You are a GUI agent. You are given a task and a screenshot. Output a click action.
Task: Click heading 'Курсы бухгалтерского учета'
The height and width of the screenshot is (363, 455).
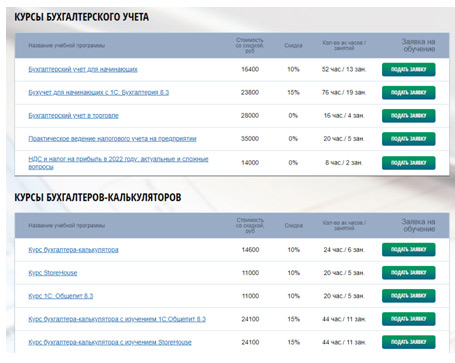tap(81, 17)
